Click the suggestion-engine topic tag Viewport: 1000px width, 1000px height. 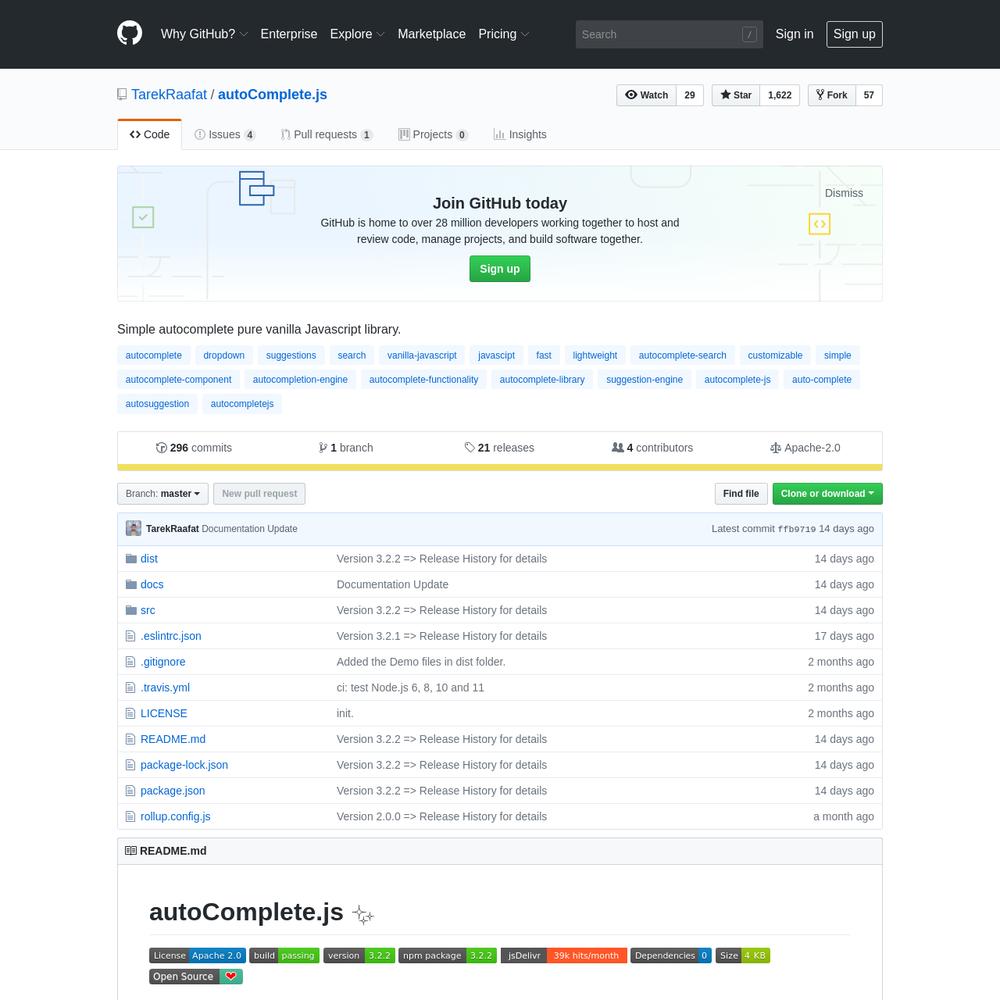click(x=644, y=379)
